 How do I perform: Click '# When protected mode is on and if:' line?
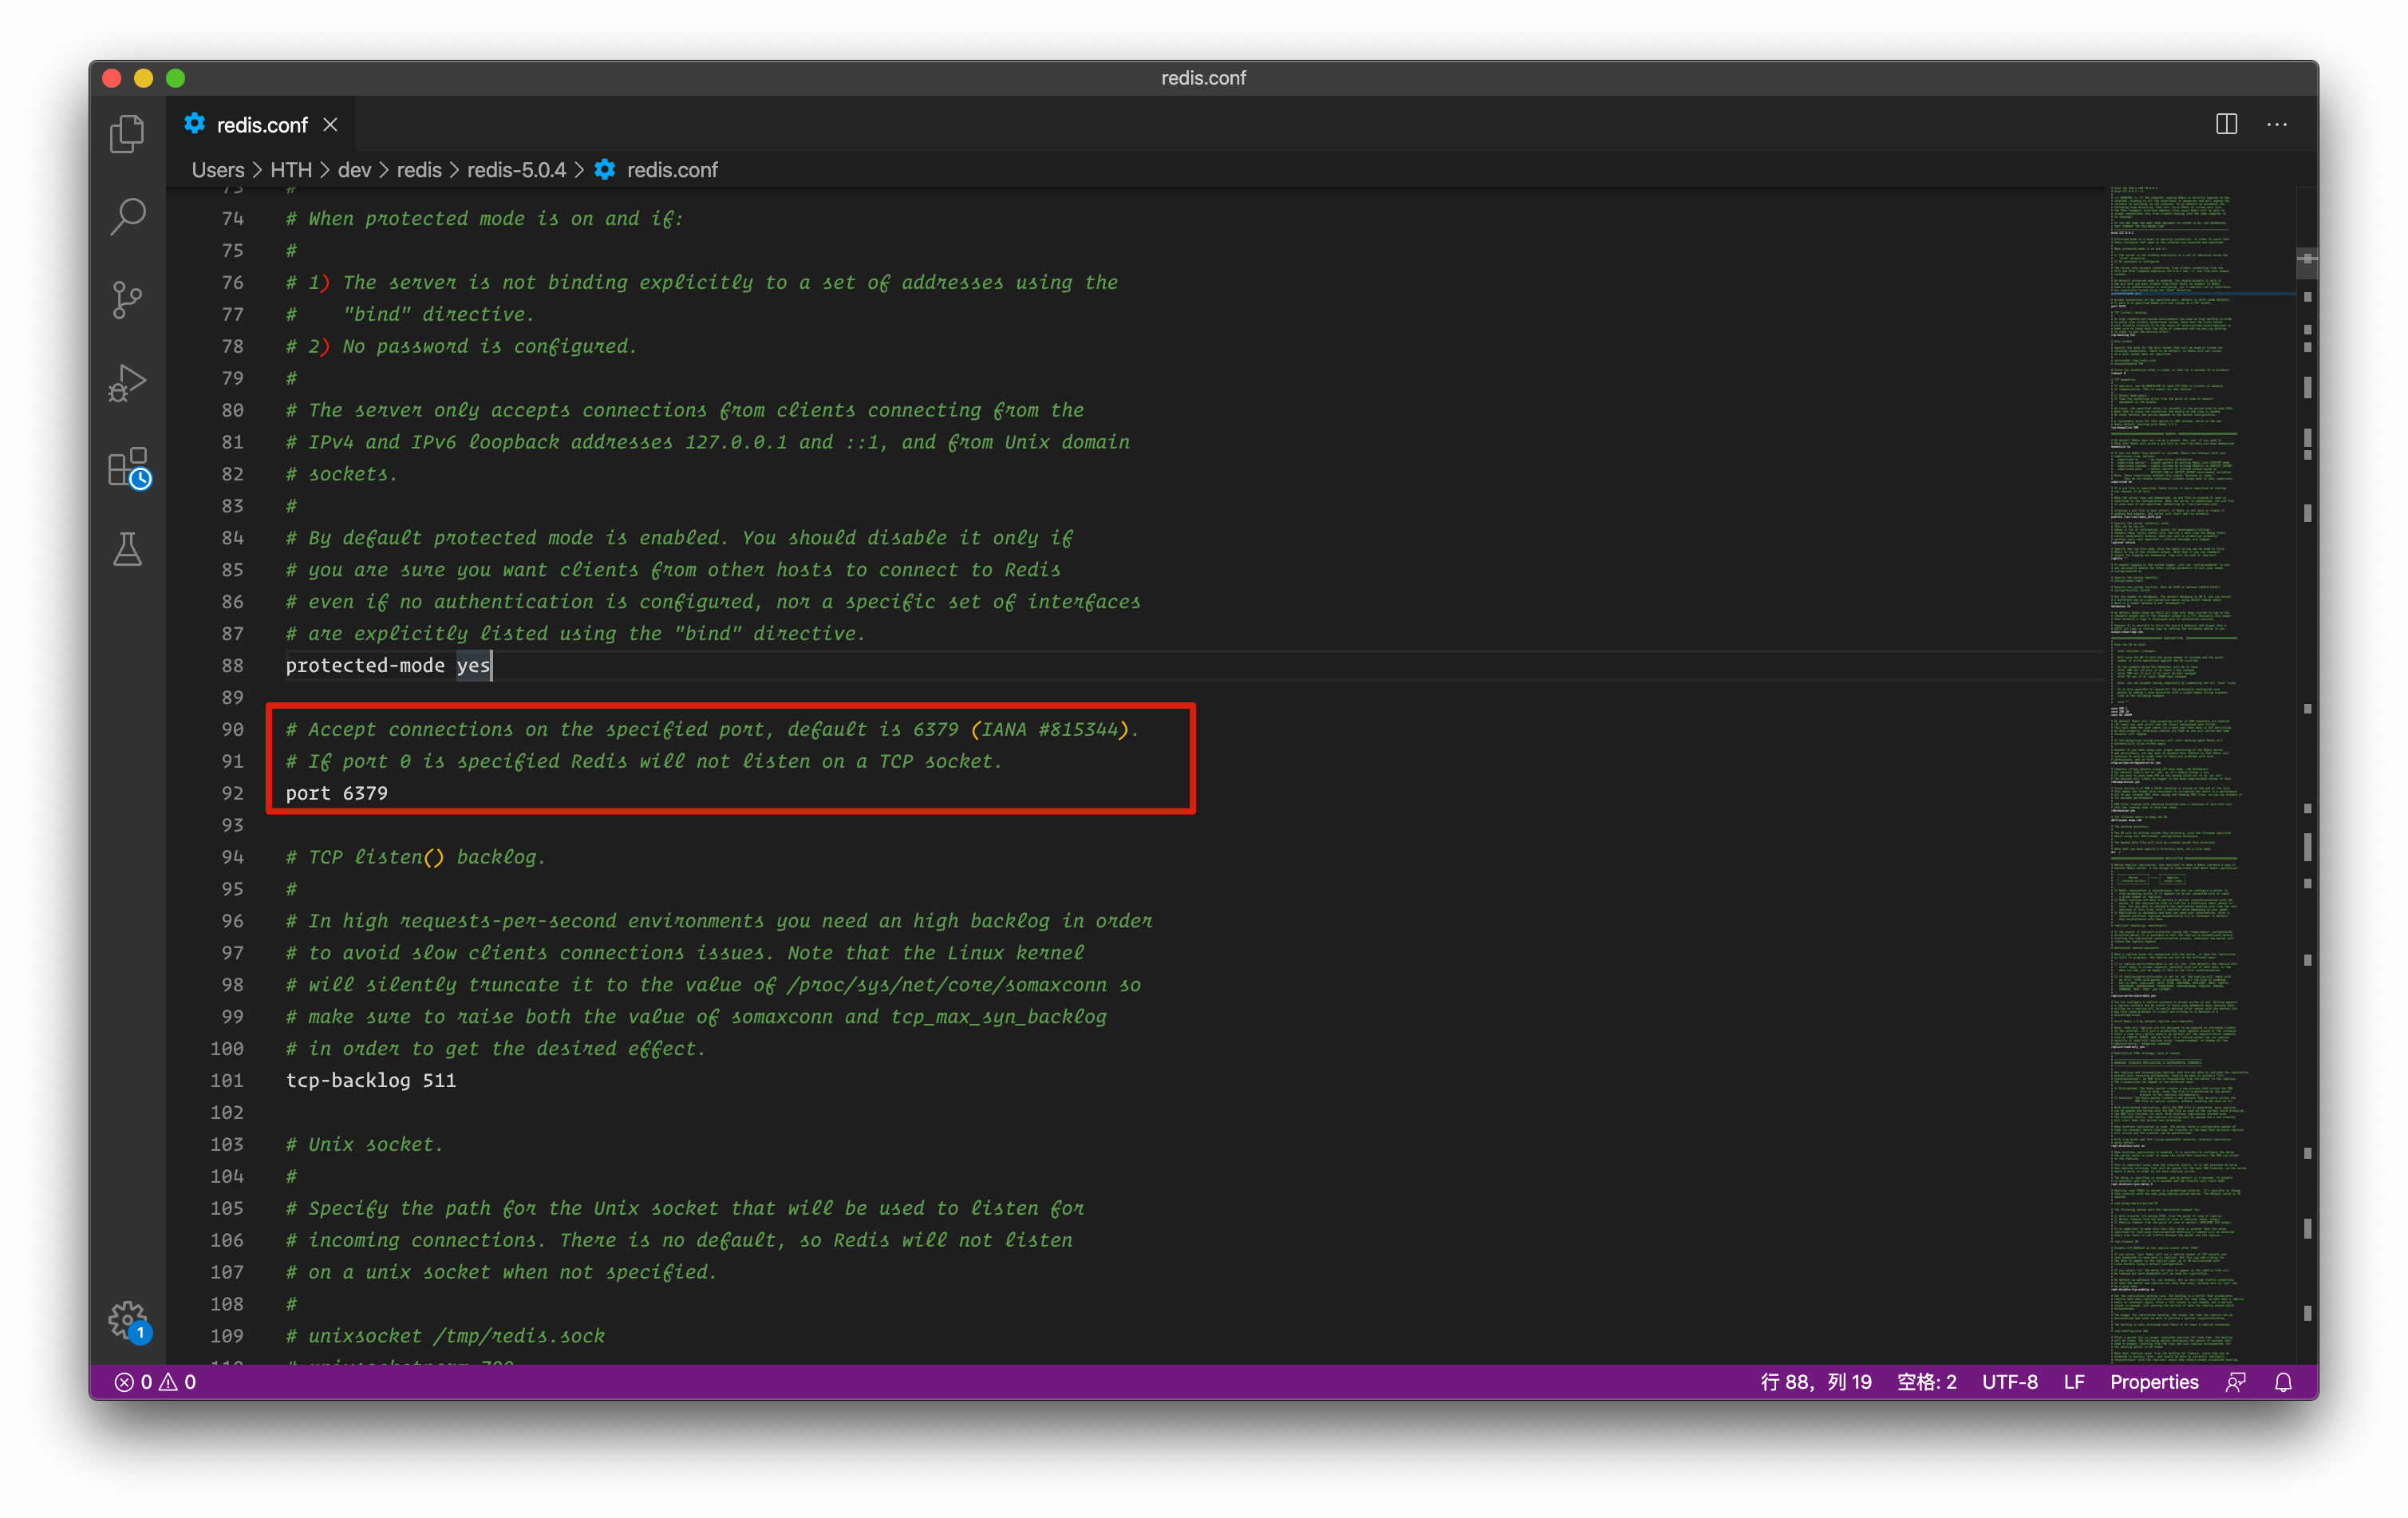484,218
